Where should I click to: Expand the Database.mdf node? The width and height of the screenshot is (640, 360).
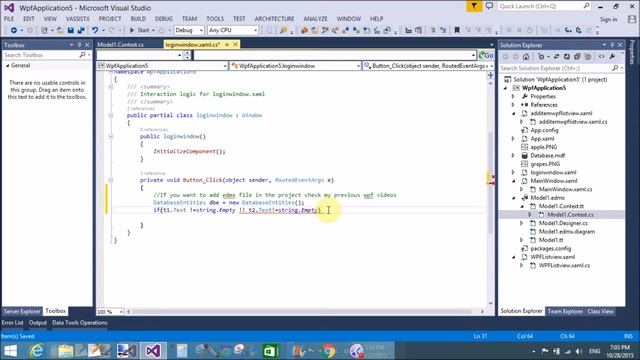pyautogui.click(x=513, y=156)
